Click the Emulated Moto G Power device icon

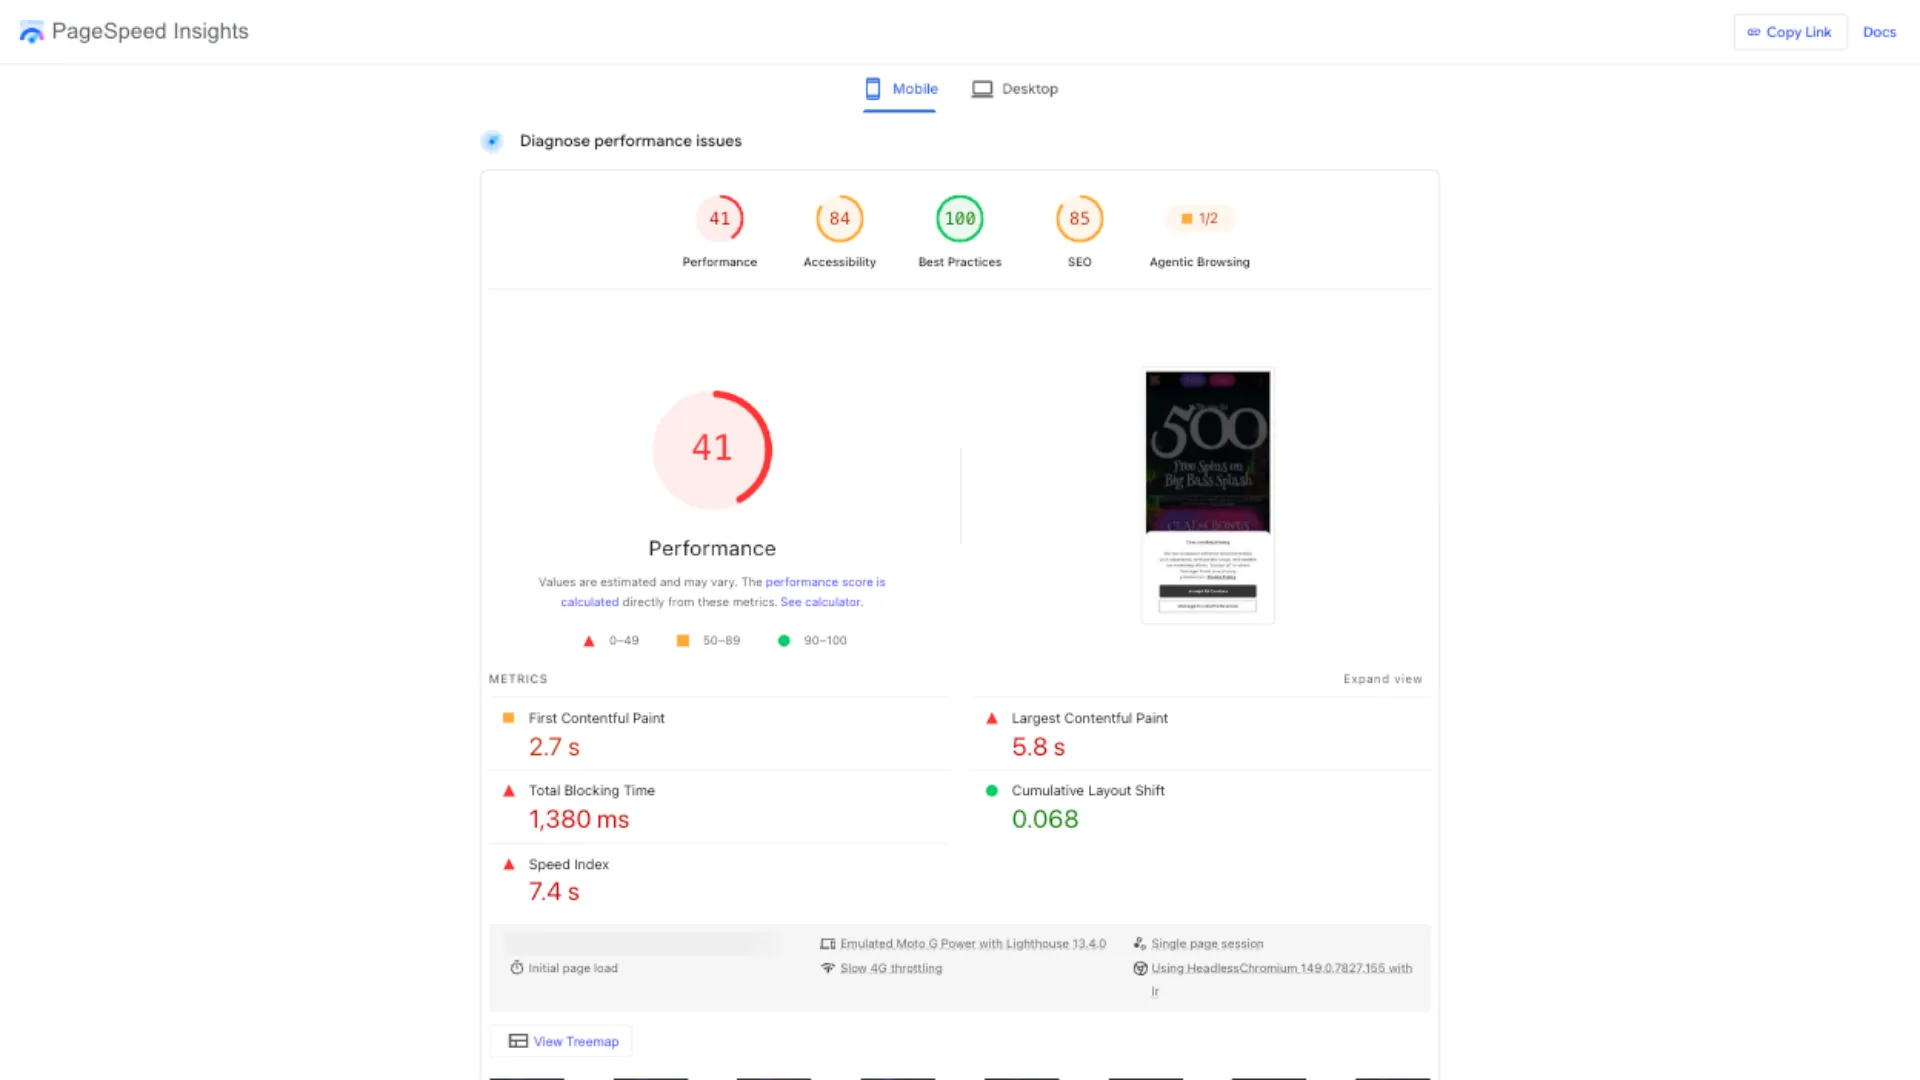(x=828, y=944)
